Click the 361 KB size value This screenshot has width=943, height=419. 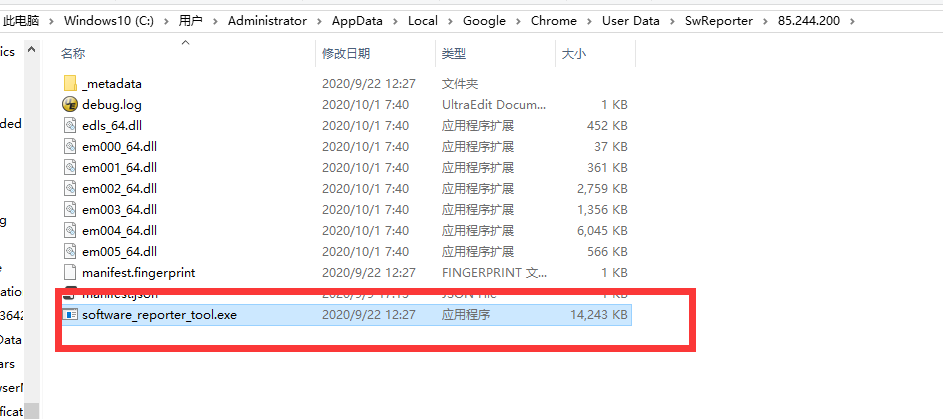pos(607,168)
